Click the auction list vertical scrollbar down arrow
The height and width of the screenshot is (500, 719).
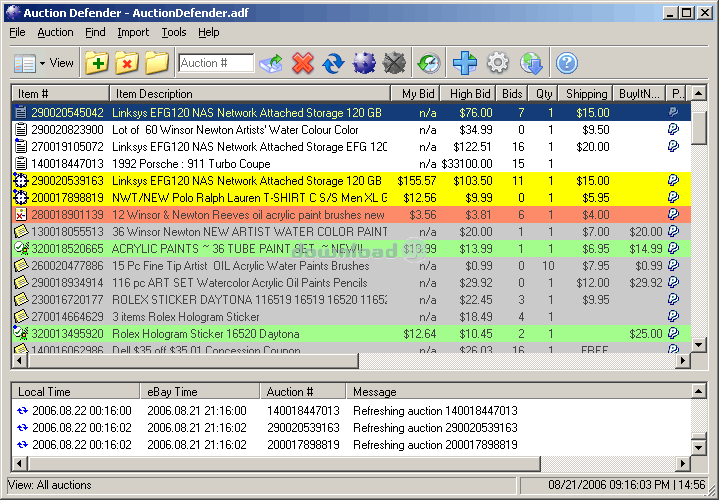(x=699, y=344)
